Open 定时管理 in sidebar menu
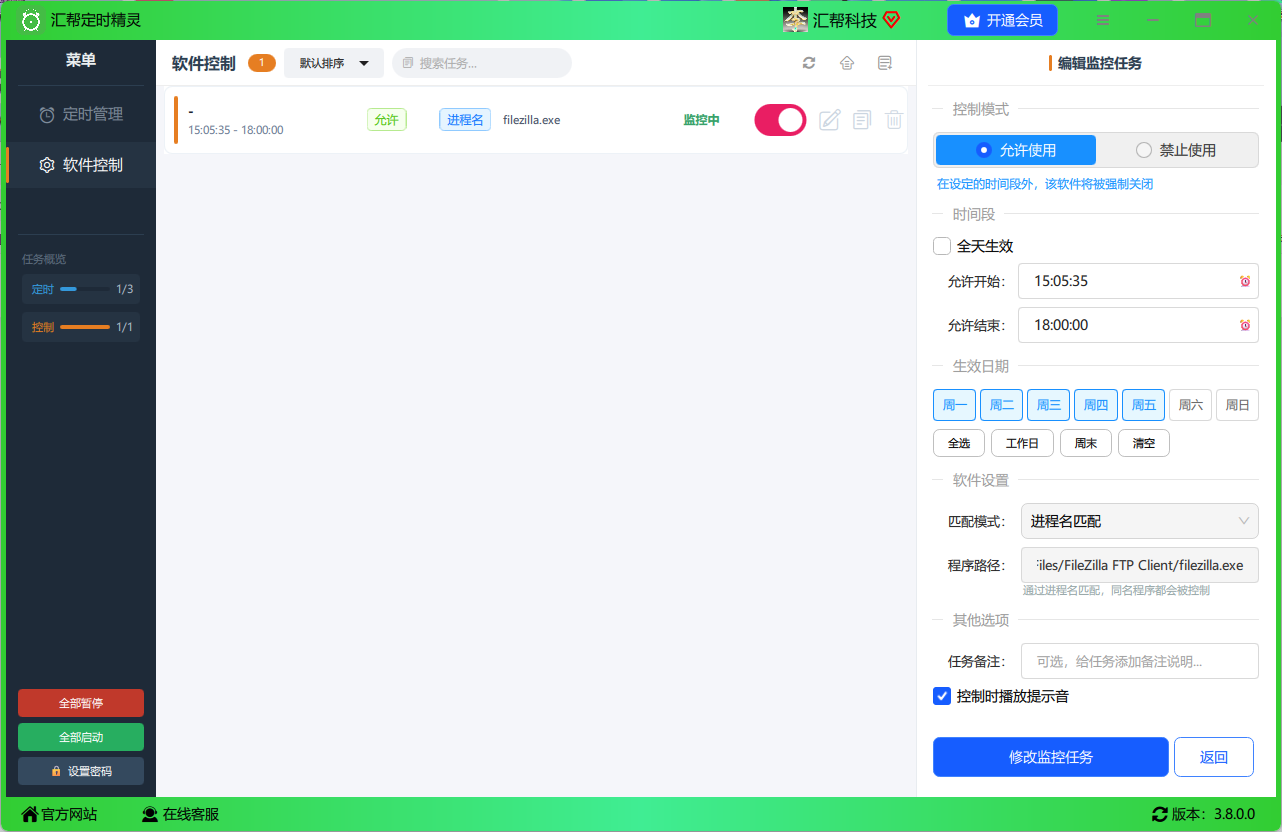1282x832 pixels. [81, 114]
